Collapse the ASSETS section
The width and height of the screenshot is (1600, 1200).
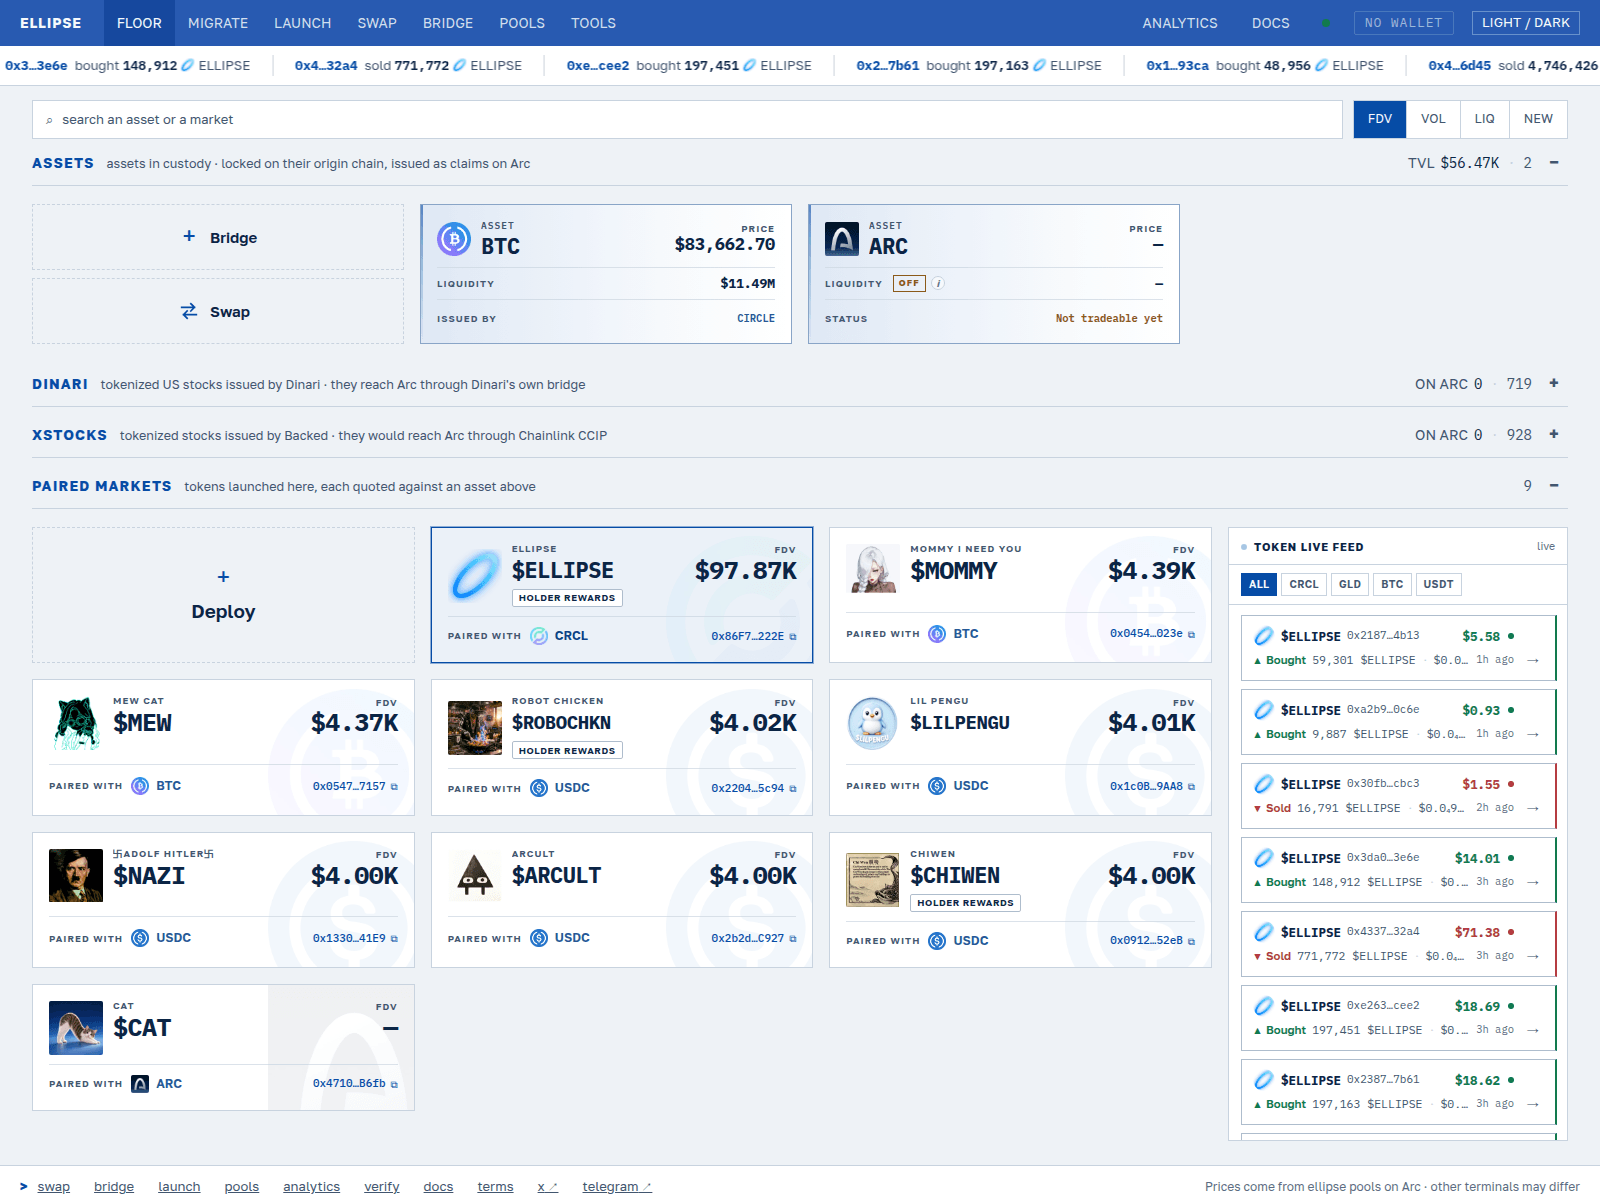(1554, 163)
